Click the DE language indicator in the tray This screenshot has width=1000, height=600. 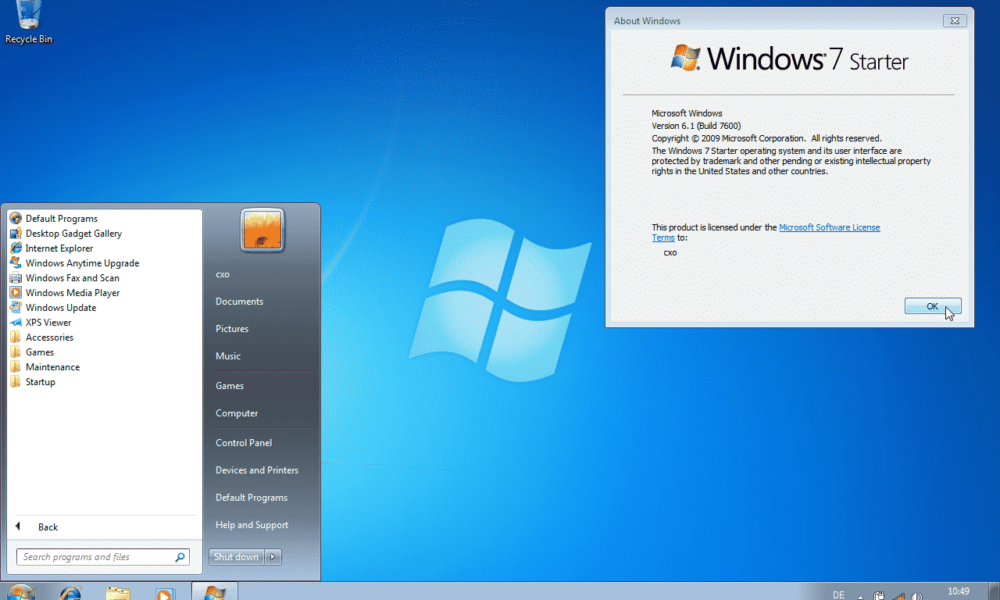click(x=841, y=593)
